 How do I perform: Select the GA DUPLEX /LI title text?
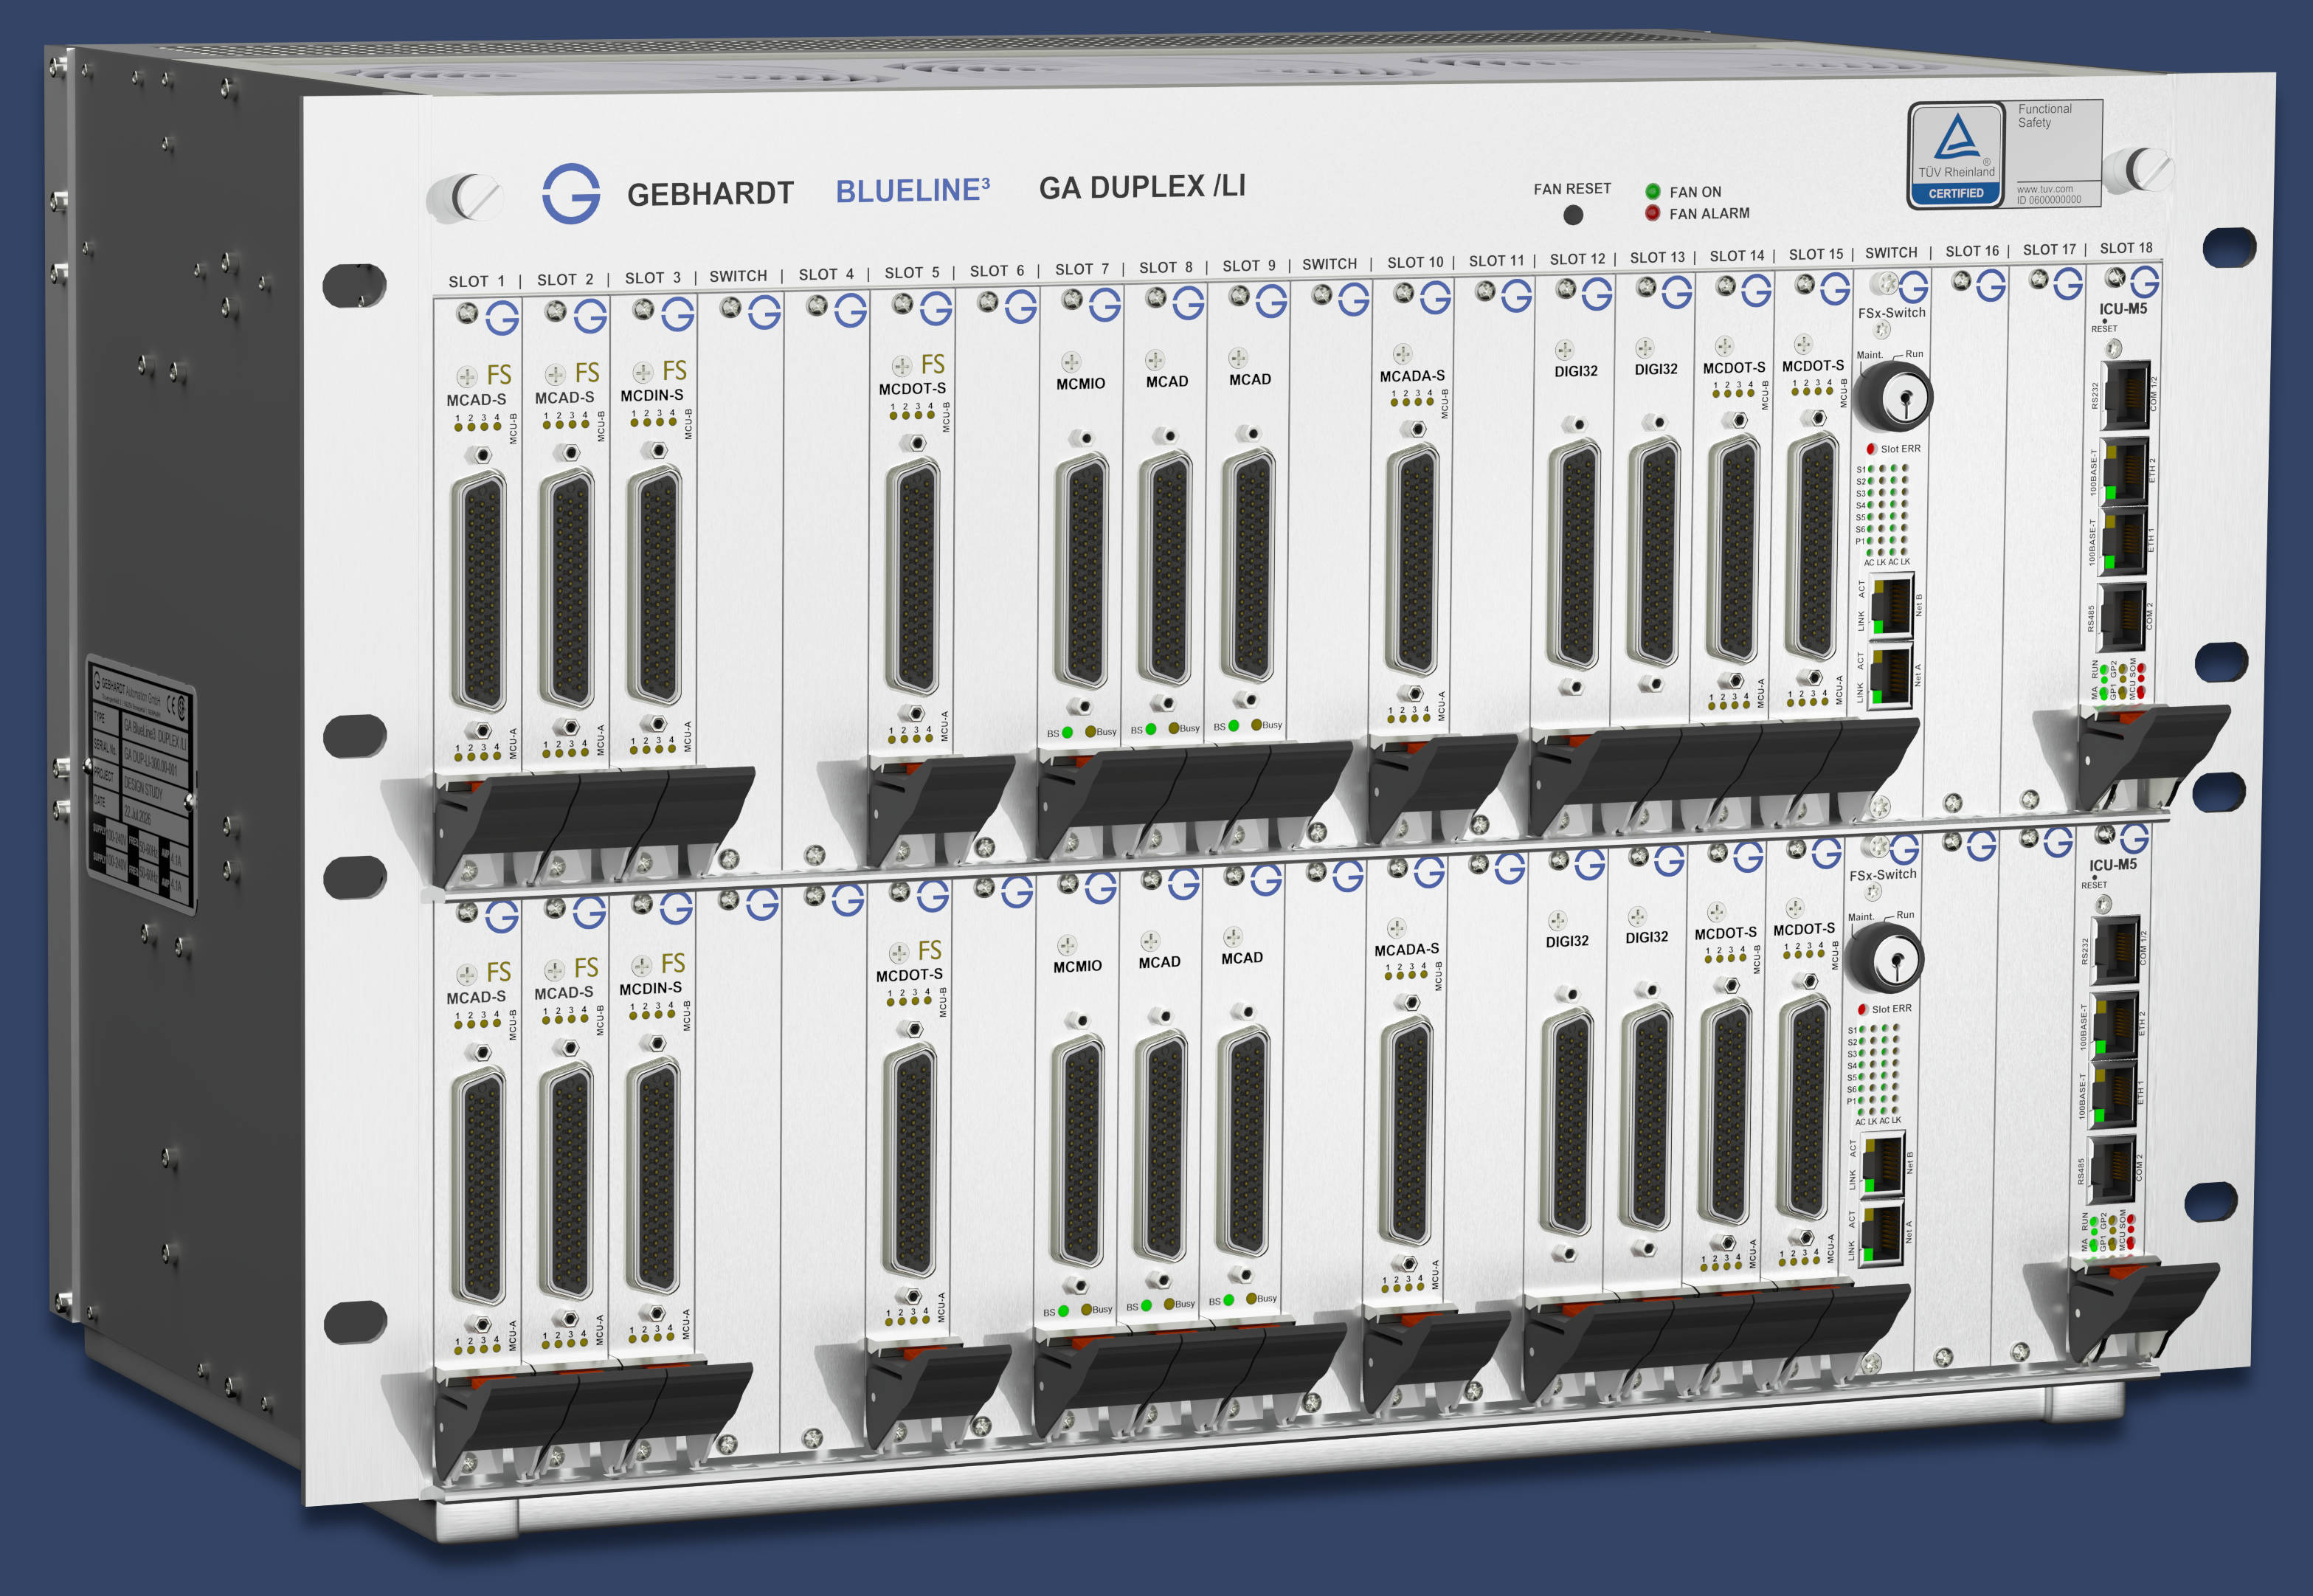pyautogui.click(x=1142, y=187)
